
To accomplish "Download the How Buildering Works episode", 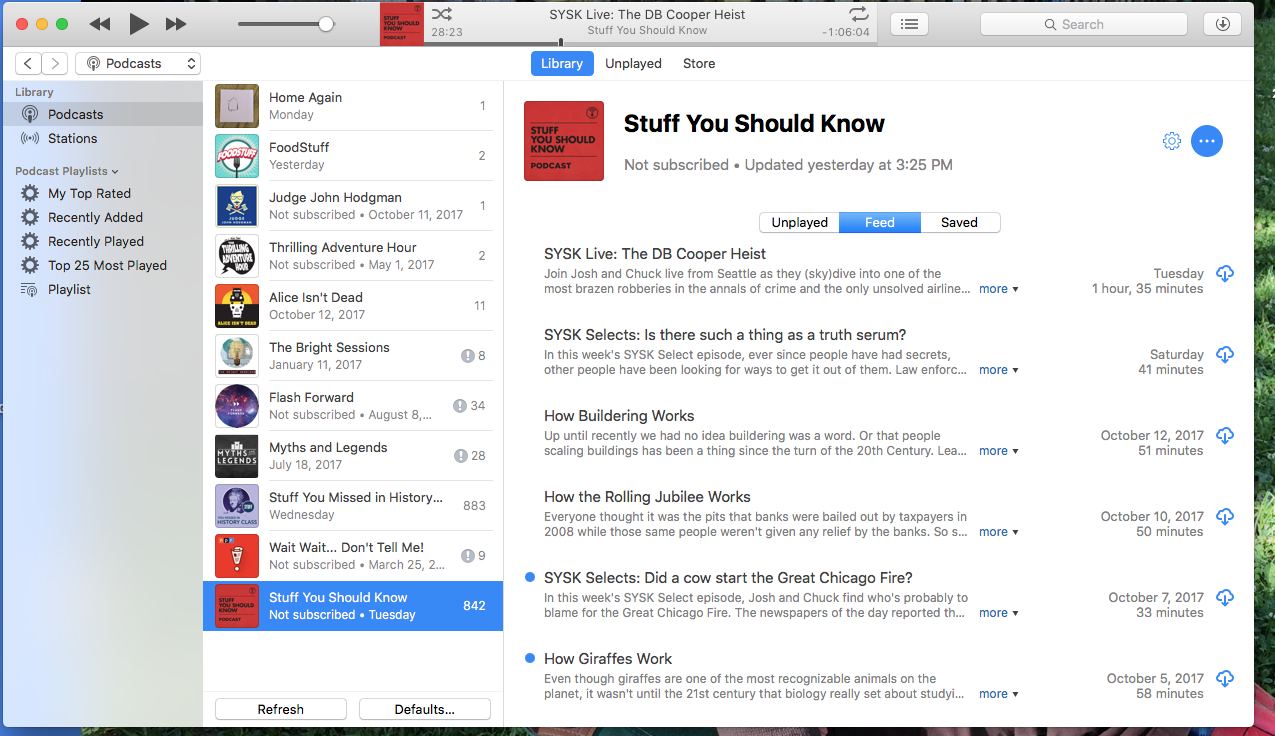I will click(x=1225, y=435).
